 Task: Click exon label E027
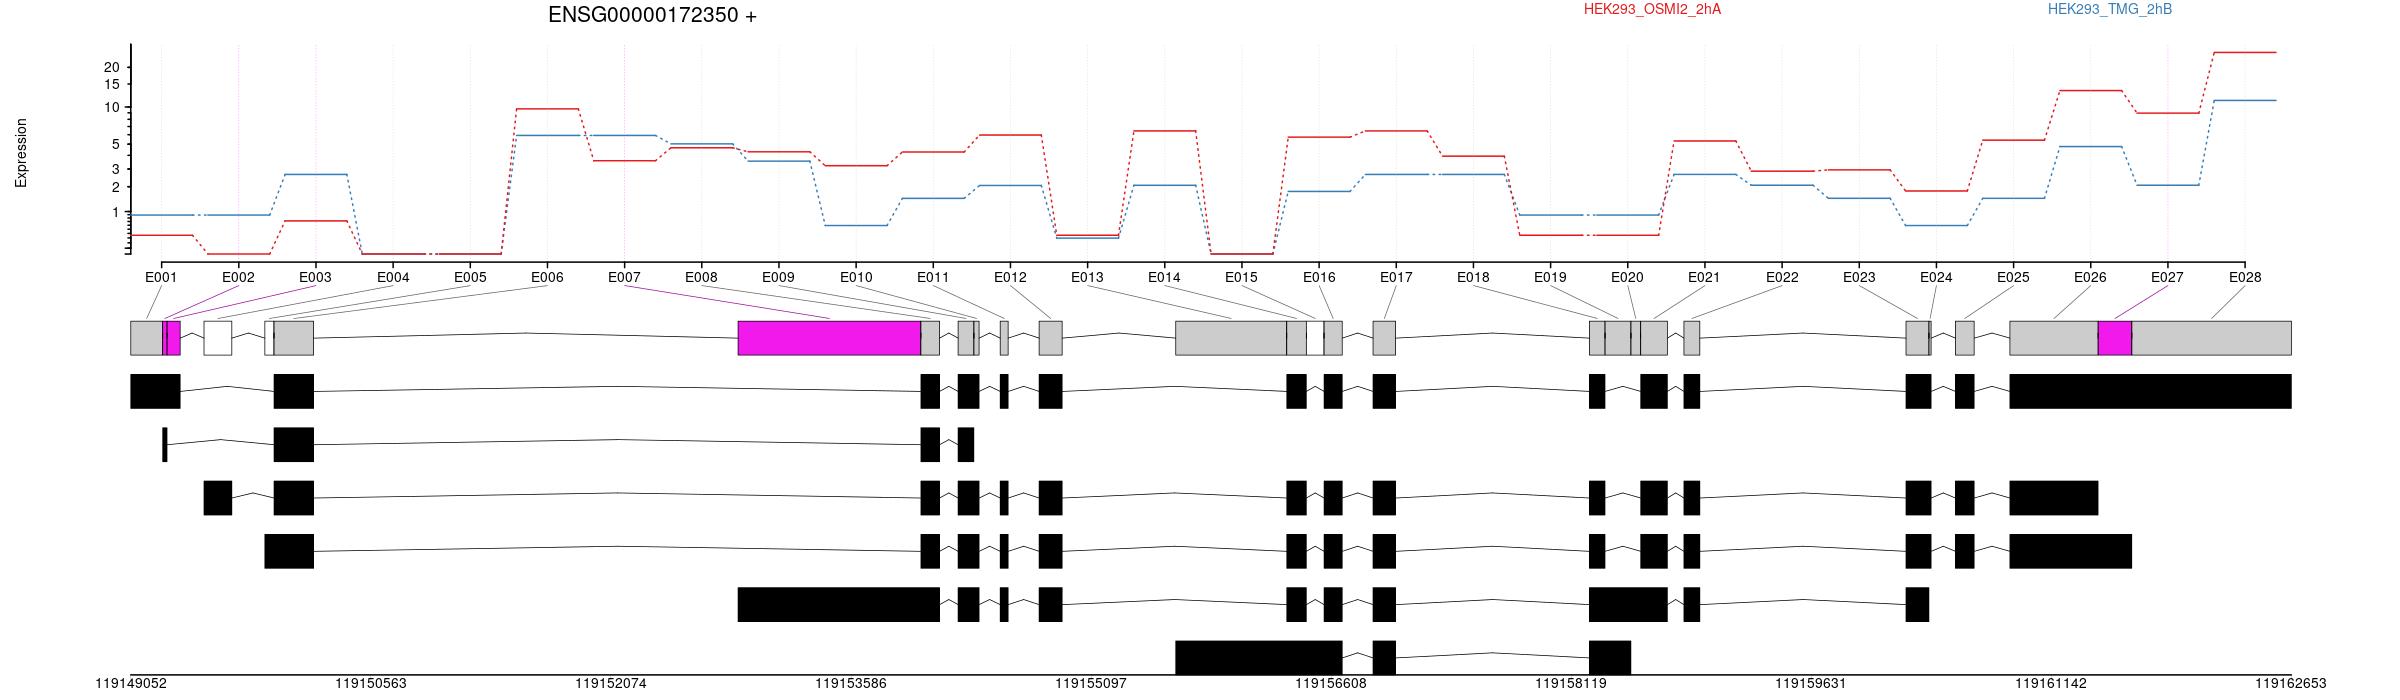tap(2167, 277)
